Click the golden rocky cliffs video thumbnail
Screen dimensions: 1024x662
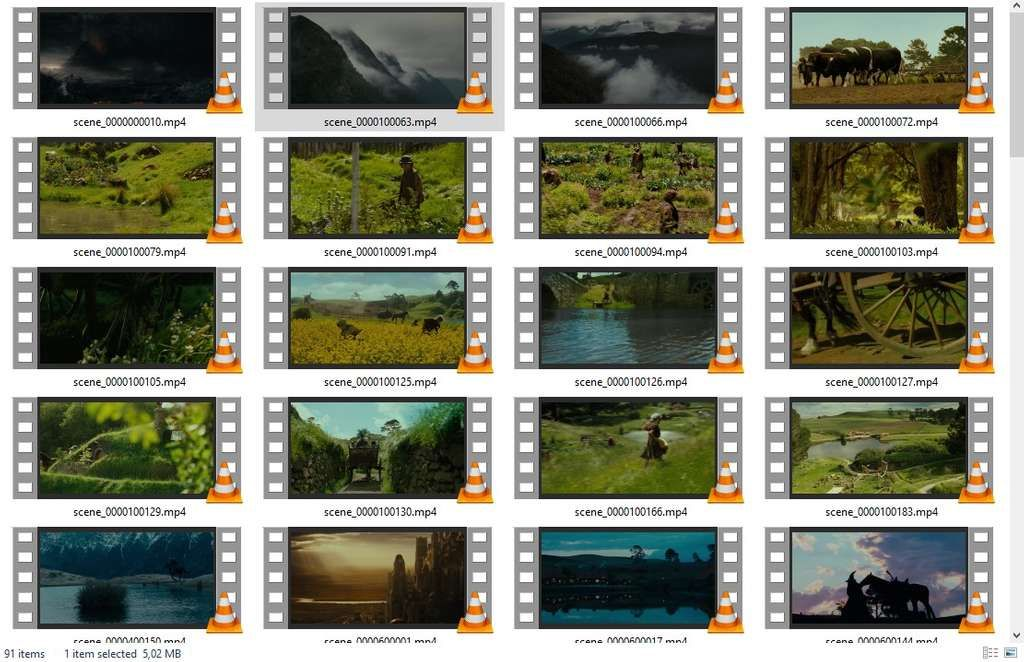pos(377,578)
